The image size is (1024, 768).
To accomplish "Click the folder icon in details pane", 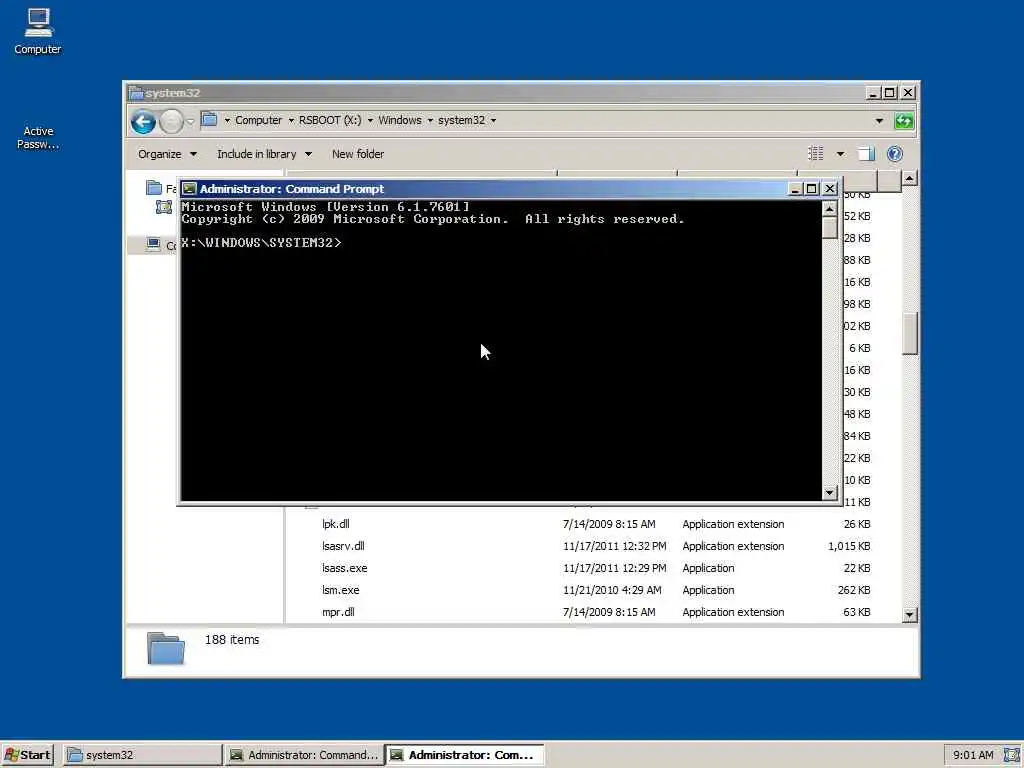I will 166,648.
